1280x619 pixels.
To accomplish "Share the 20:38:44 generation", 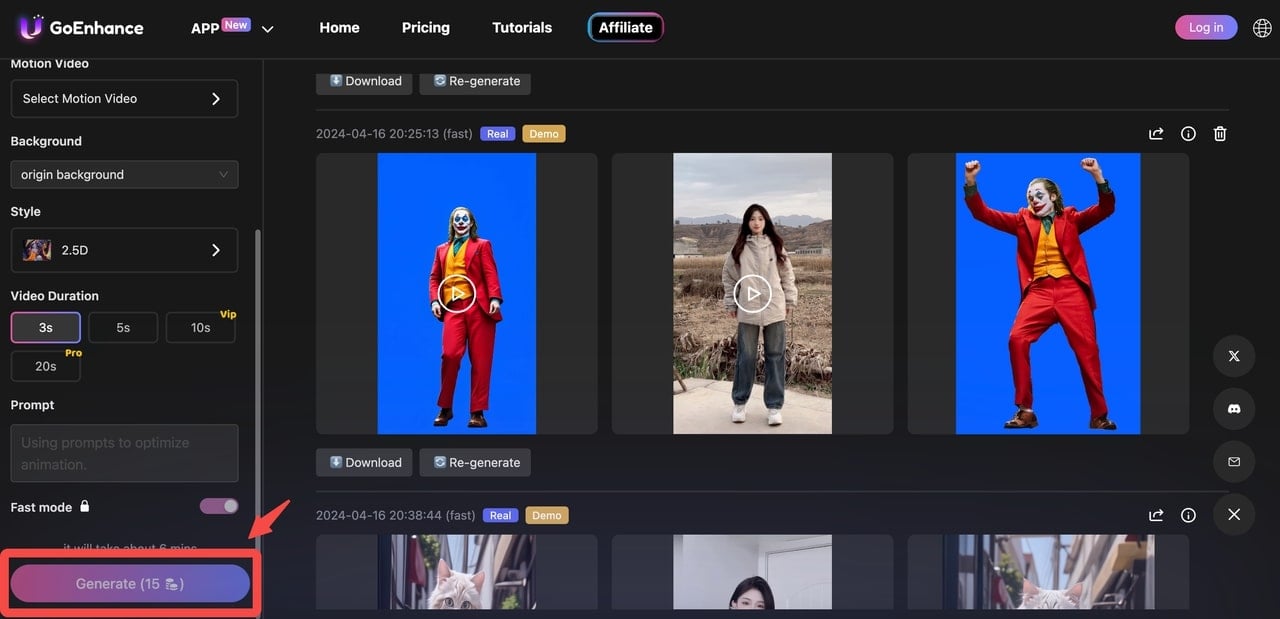I will pyautogui.click(x=1156, y=515).
